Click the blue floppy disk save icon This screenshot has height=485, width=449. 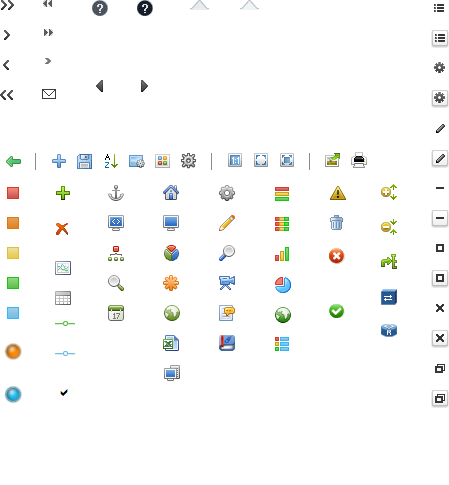tap(84, 161)
